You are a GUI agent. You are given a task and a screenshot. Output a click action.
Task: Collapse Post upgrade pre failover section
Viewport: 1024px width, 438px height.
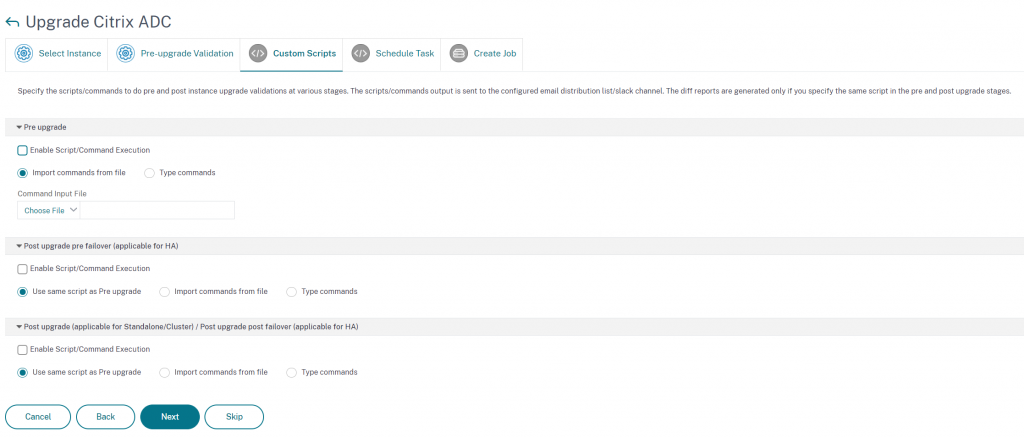(x=19, y=245)
